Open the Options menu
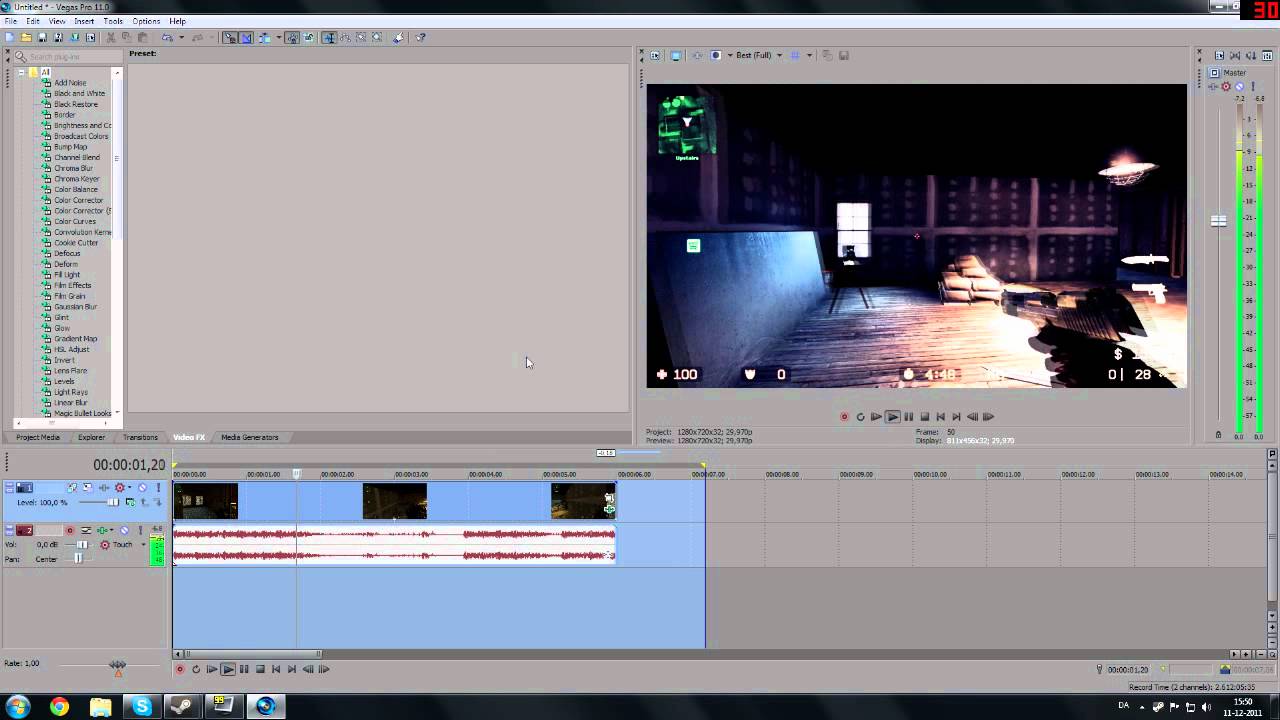Screen dimensions: 1280x720 click(146, 21)
